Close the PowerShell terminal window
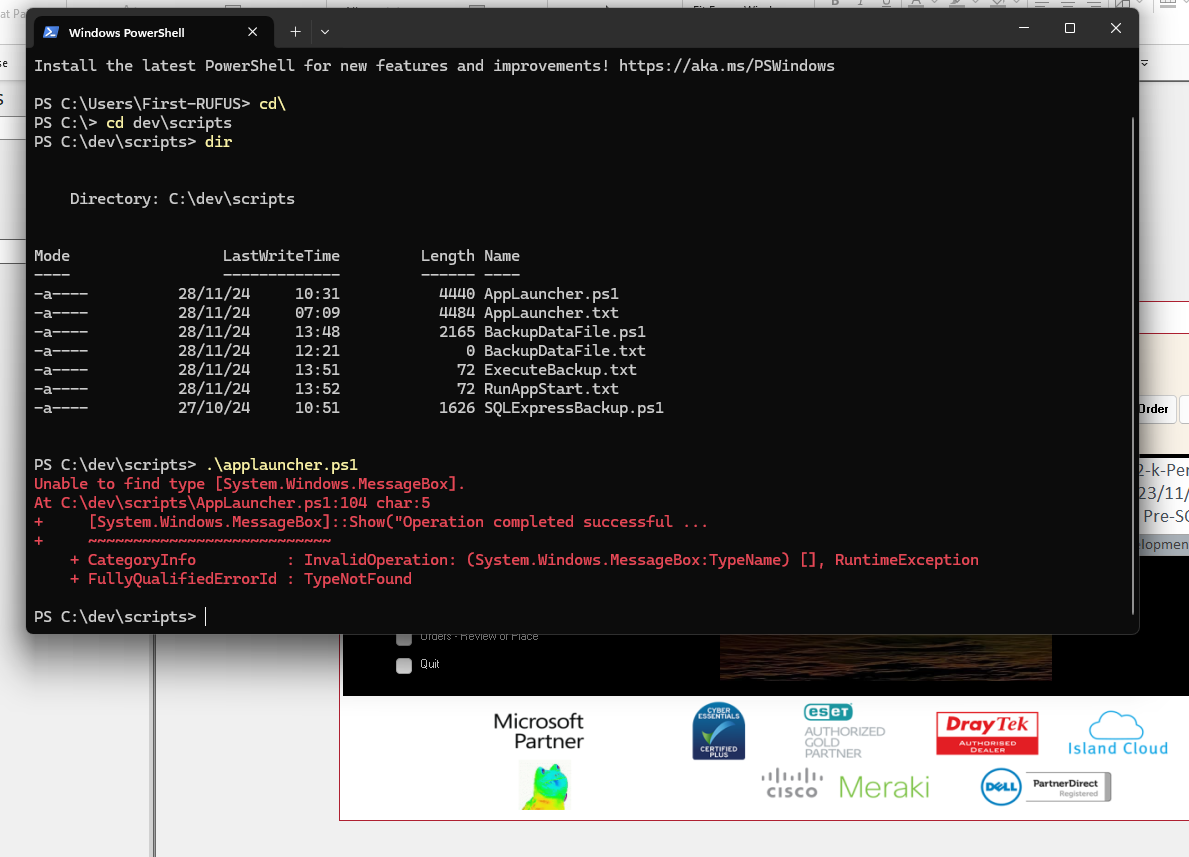This screenshot has width=1189, height=857. pos(1115,28)
